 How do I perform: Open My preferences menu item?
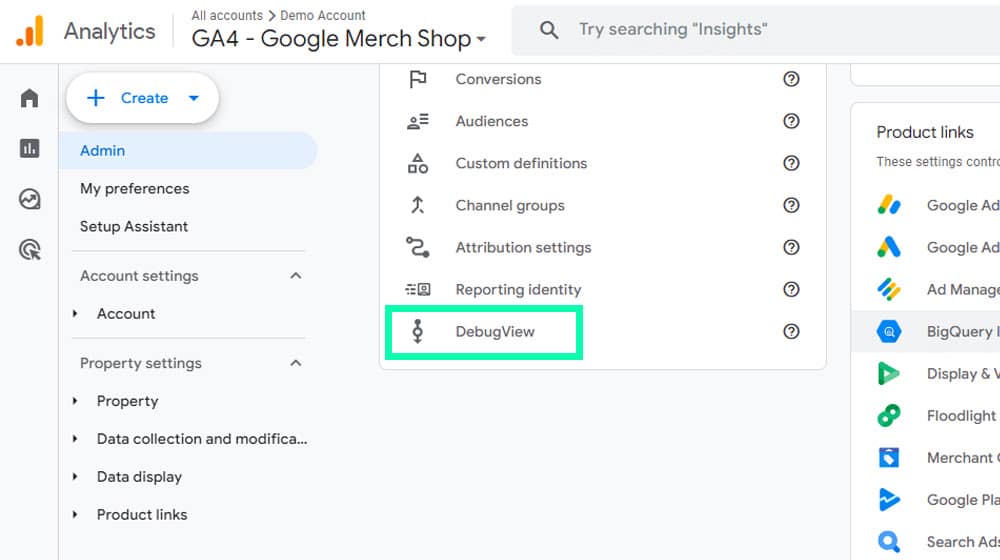click(x=134, y=188)
